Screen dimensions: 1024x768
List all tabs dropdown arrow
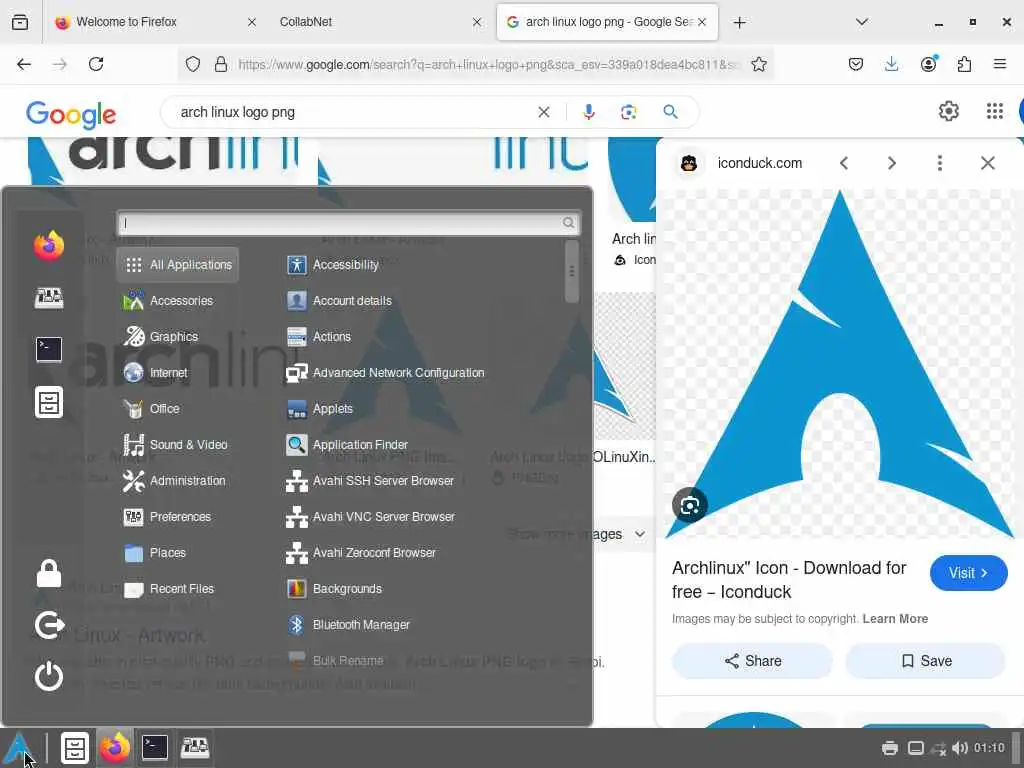point(861,22)
